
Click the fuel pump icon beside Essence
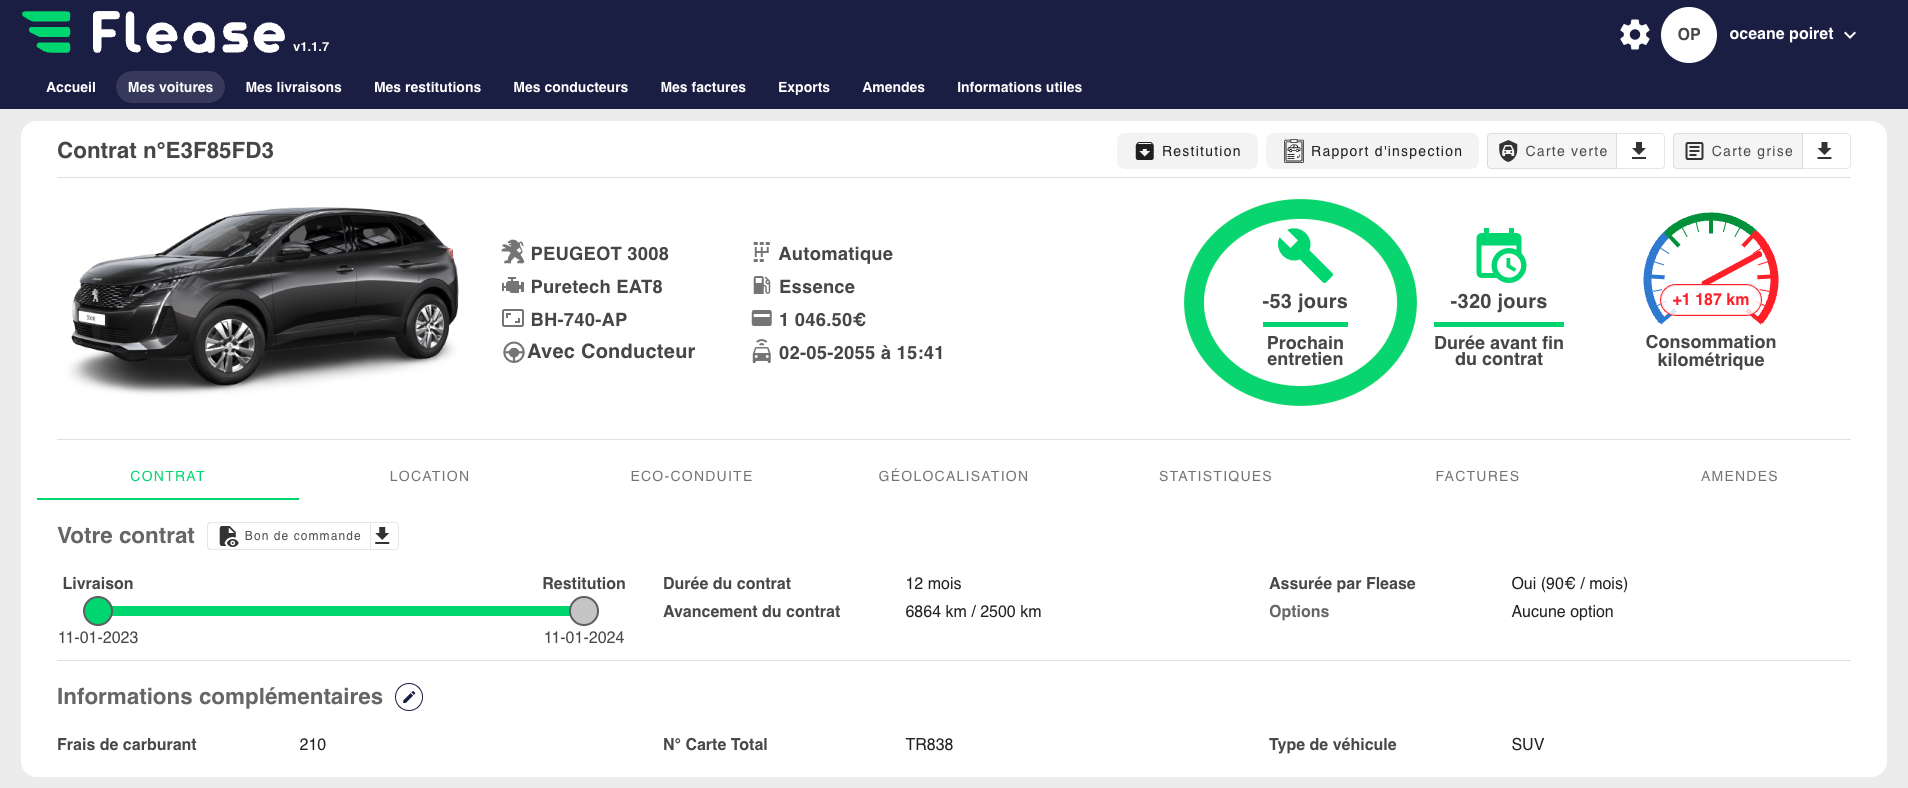point(762,286)
